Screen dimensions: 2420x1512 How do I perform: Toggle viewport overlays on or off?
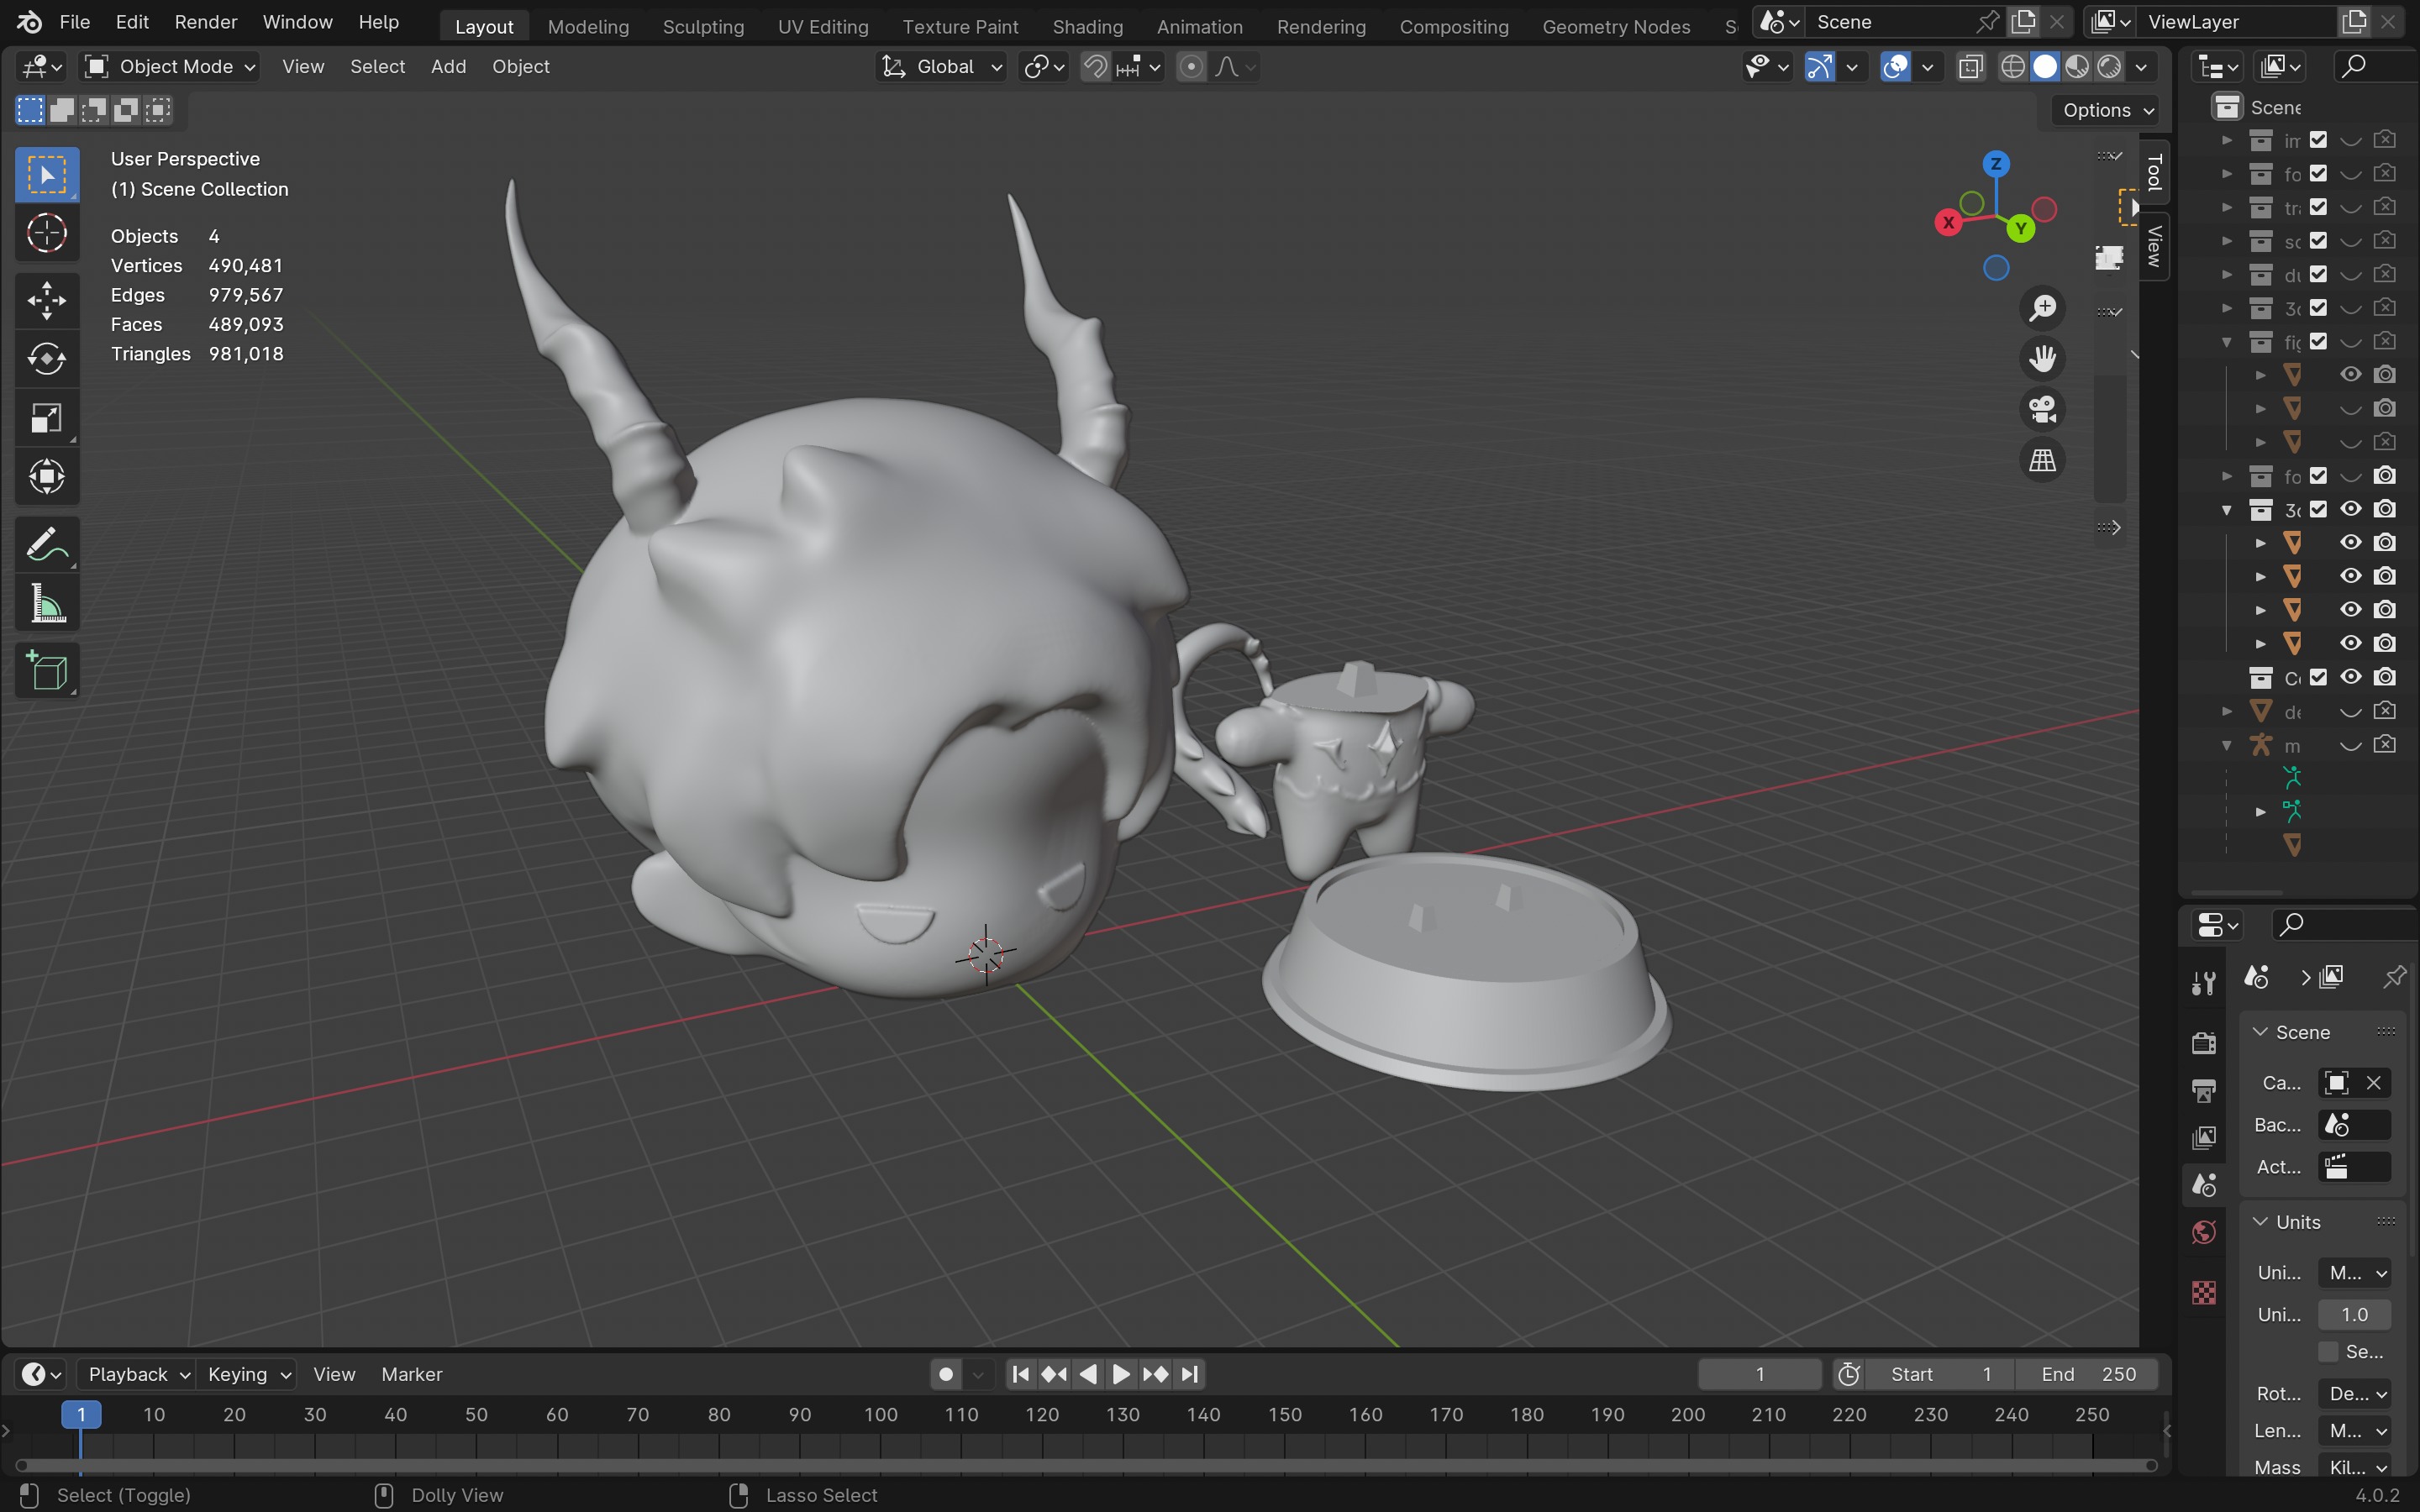coord(1895,67)
